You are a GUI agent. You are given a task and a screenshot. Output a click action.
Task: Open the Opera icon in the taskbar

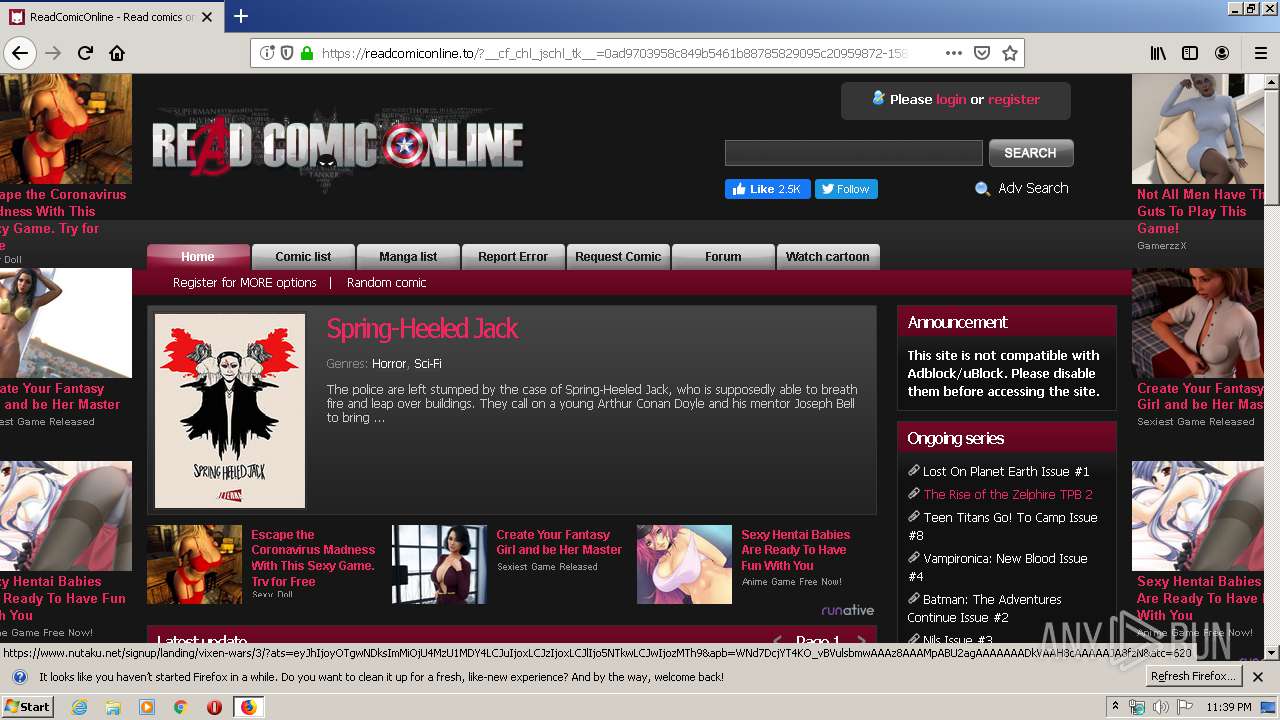pyautogui.click(x=214, y=707)
